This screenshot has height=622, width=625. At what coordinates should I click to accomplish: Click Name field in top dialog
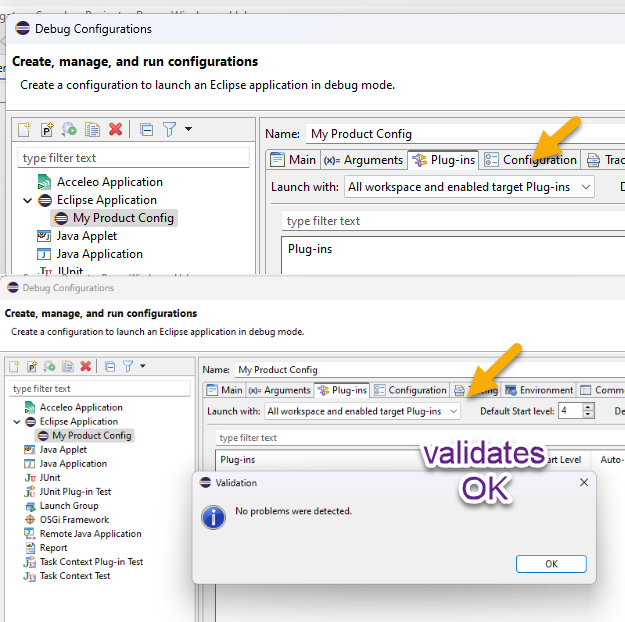465,134
